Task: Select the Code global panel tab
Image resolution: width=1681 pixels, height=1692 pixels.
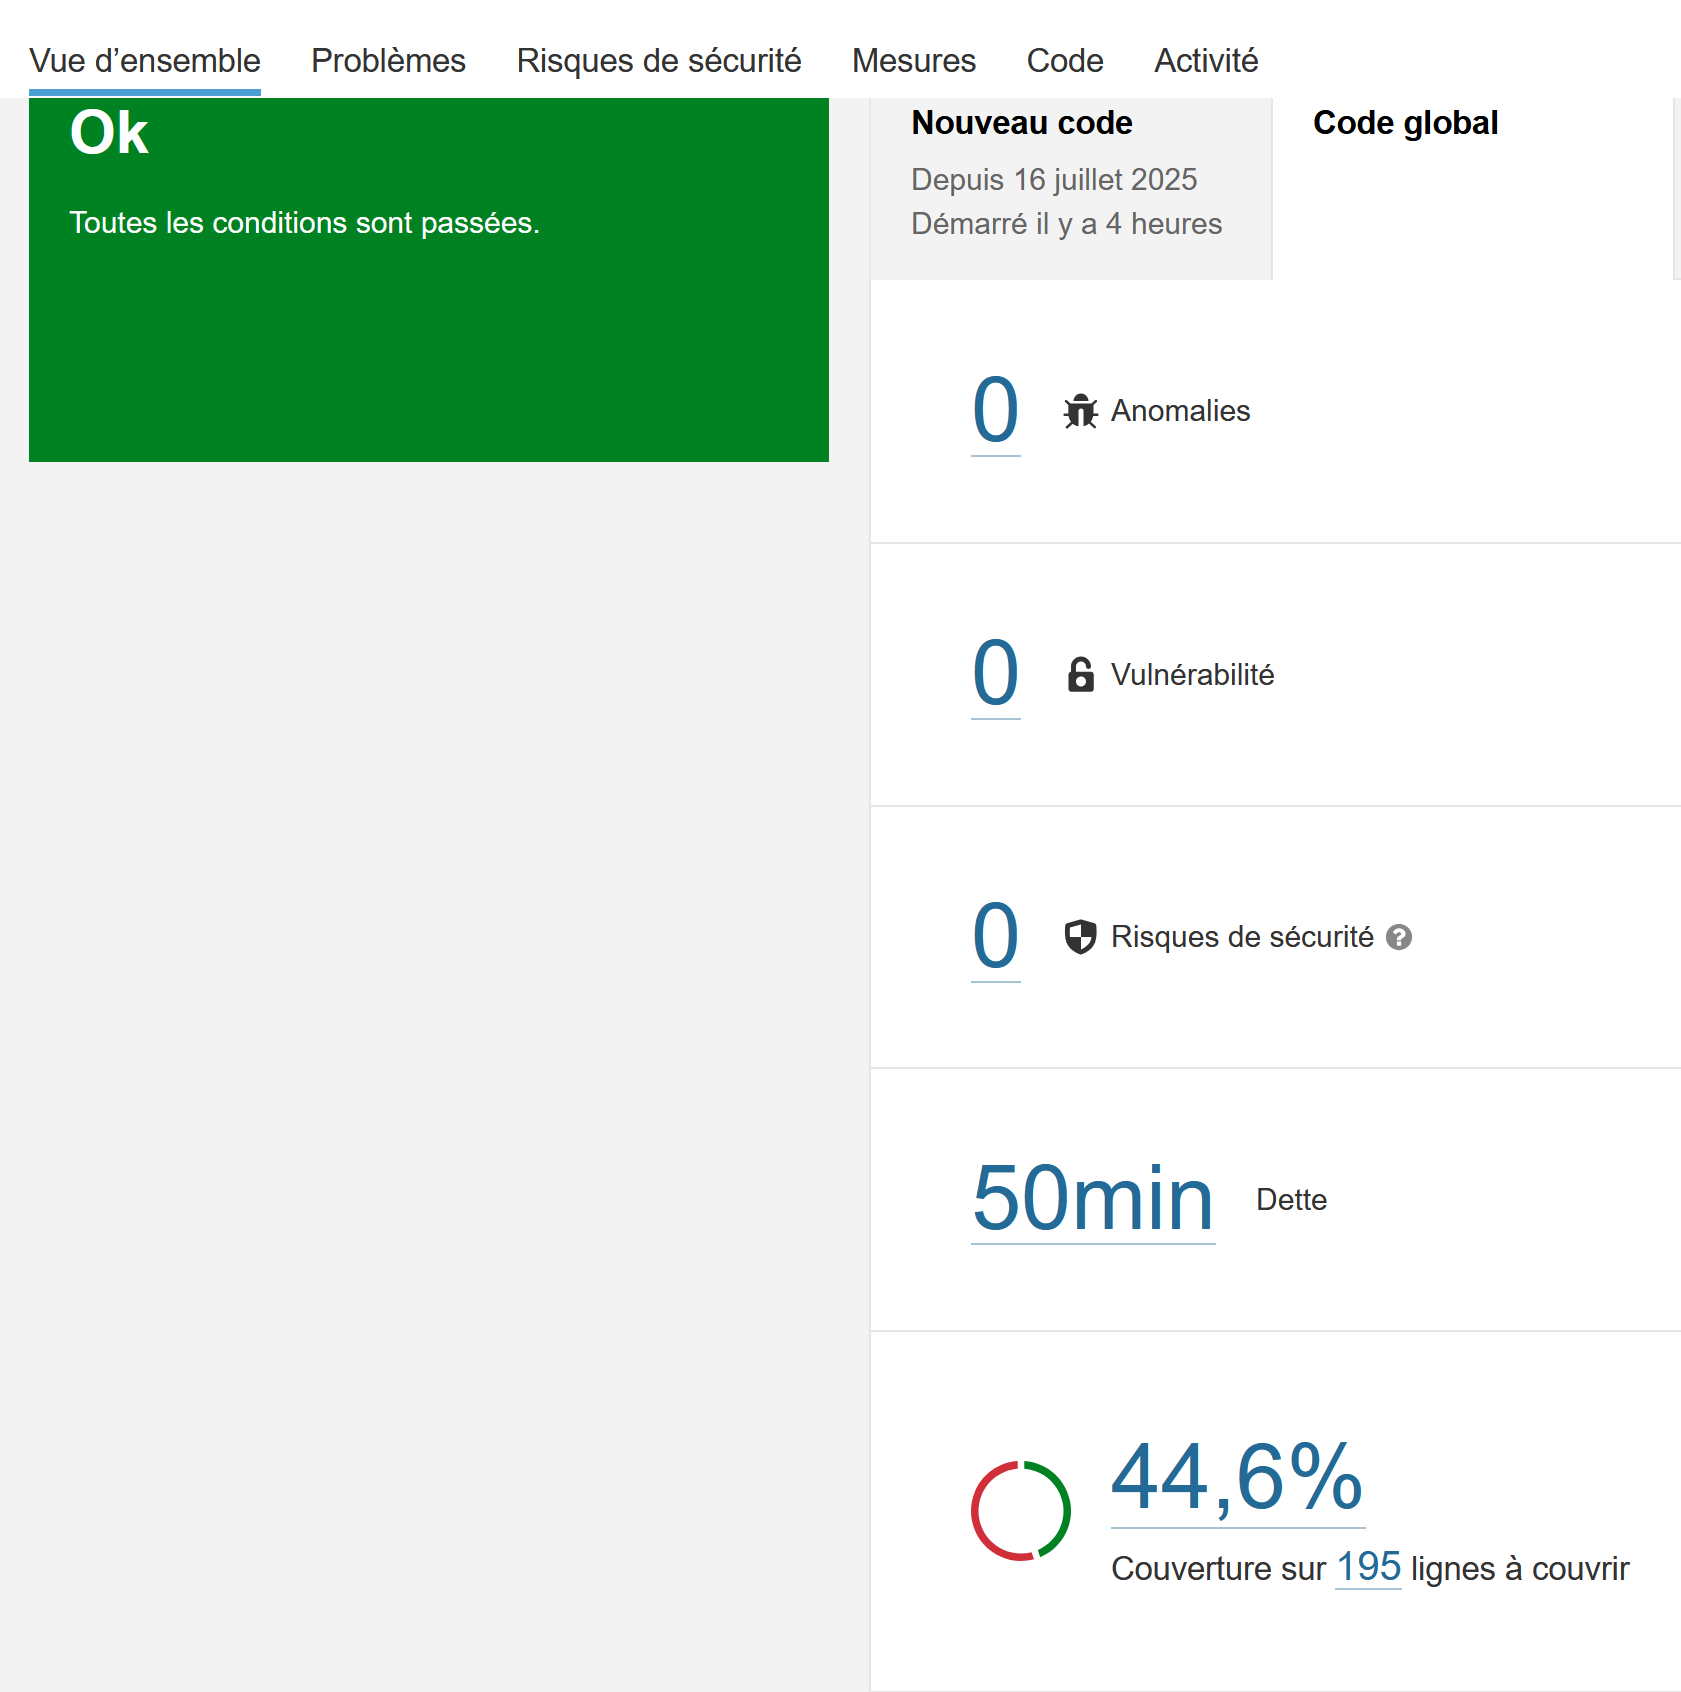Action: 1473,188
